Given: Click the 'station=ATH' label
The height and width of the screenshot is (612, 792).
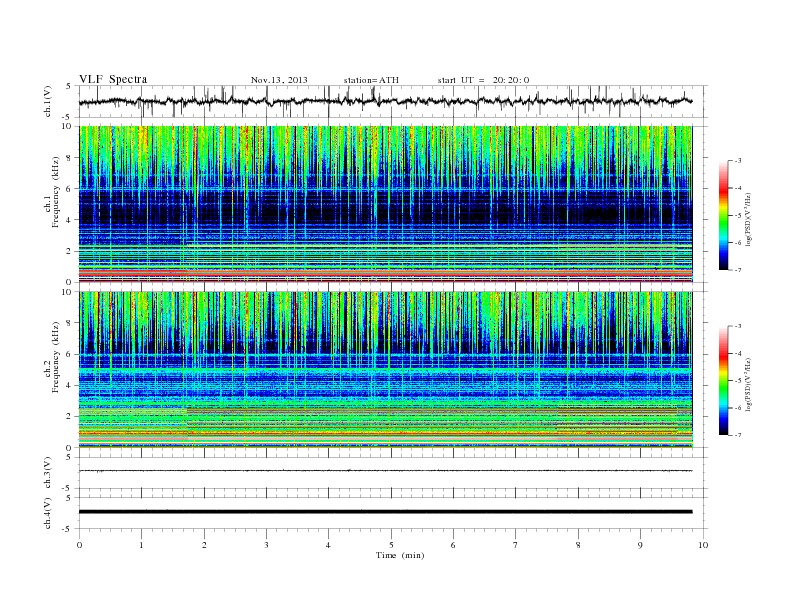Looking at the screenshot, I should [x=371, y=80].
